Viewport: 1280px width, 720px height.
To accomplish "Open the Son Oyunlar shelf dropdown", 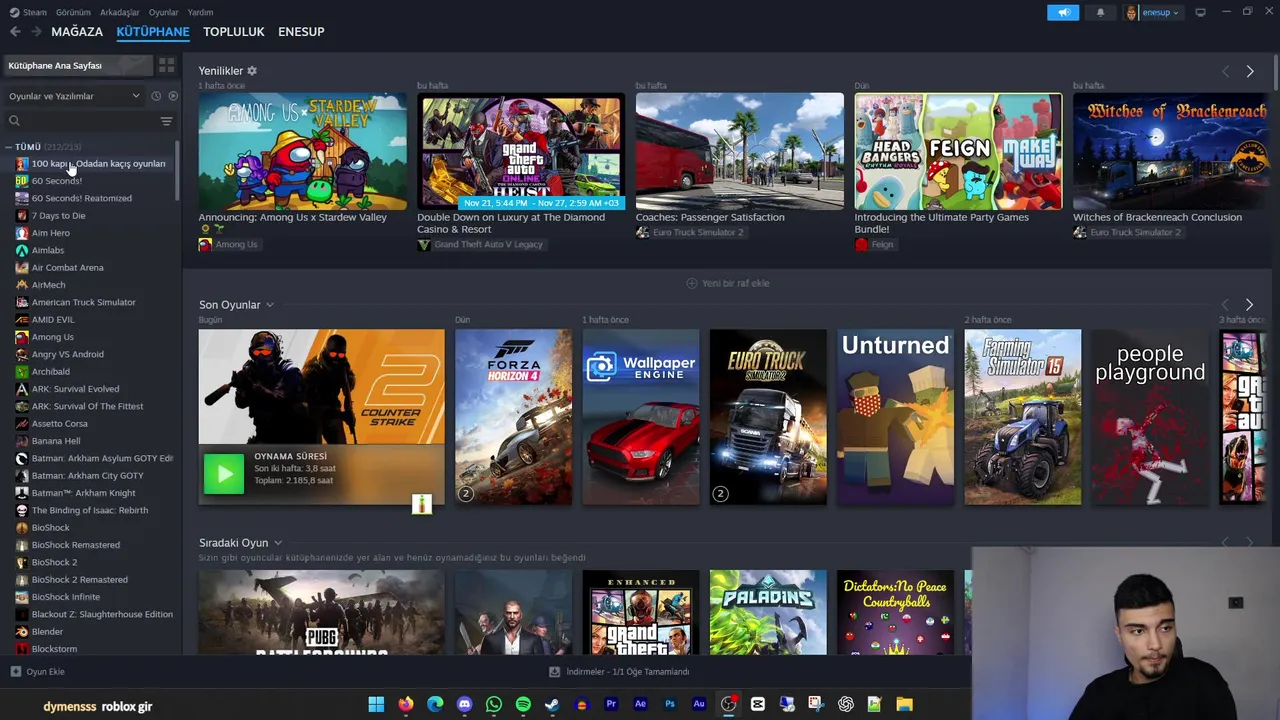I will point(269,305).
